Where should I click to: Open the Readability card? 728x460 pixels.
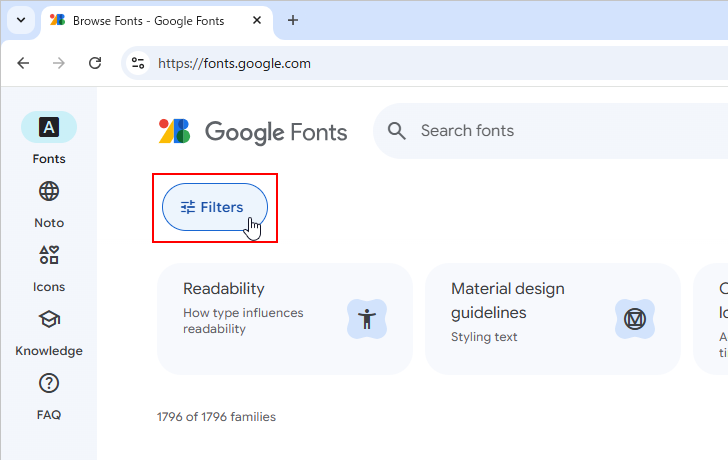coord(285,319)
